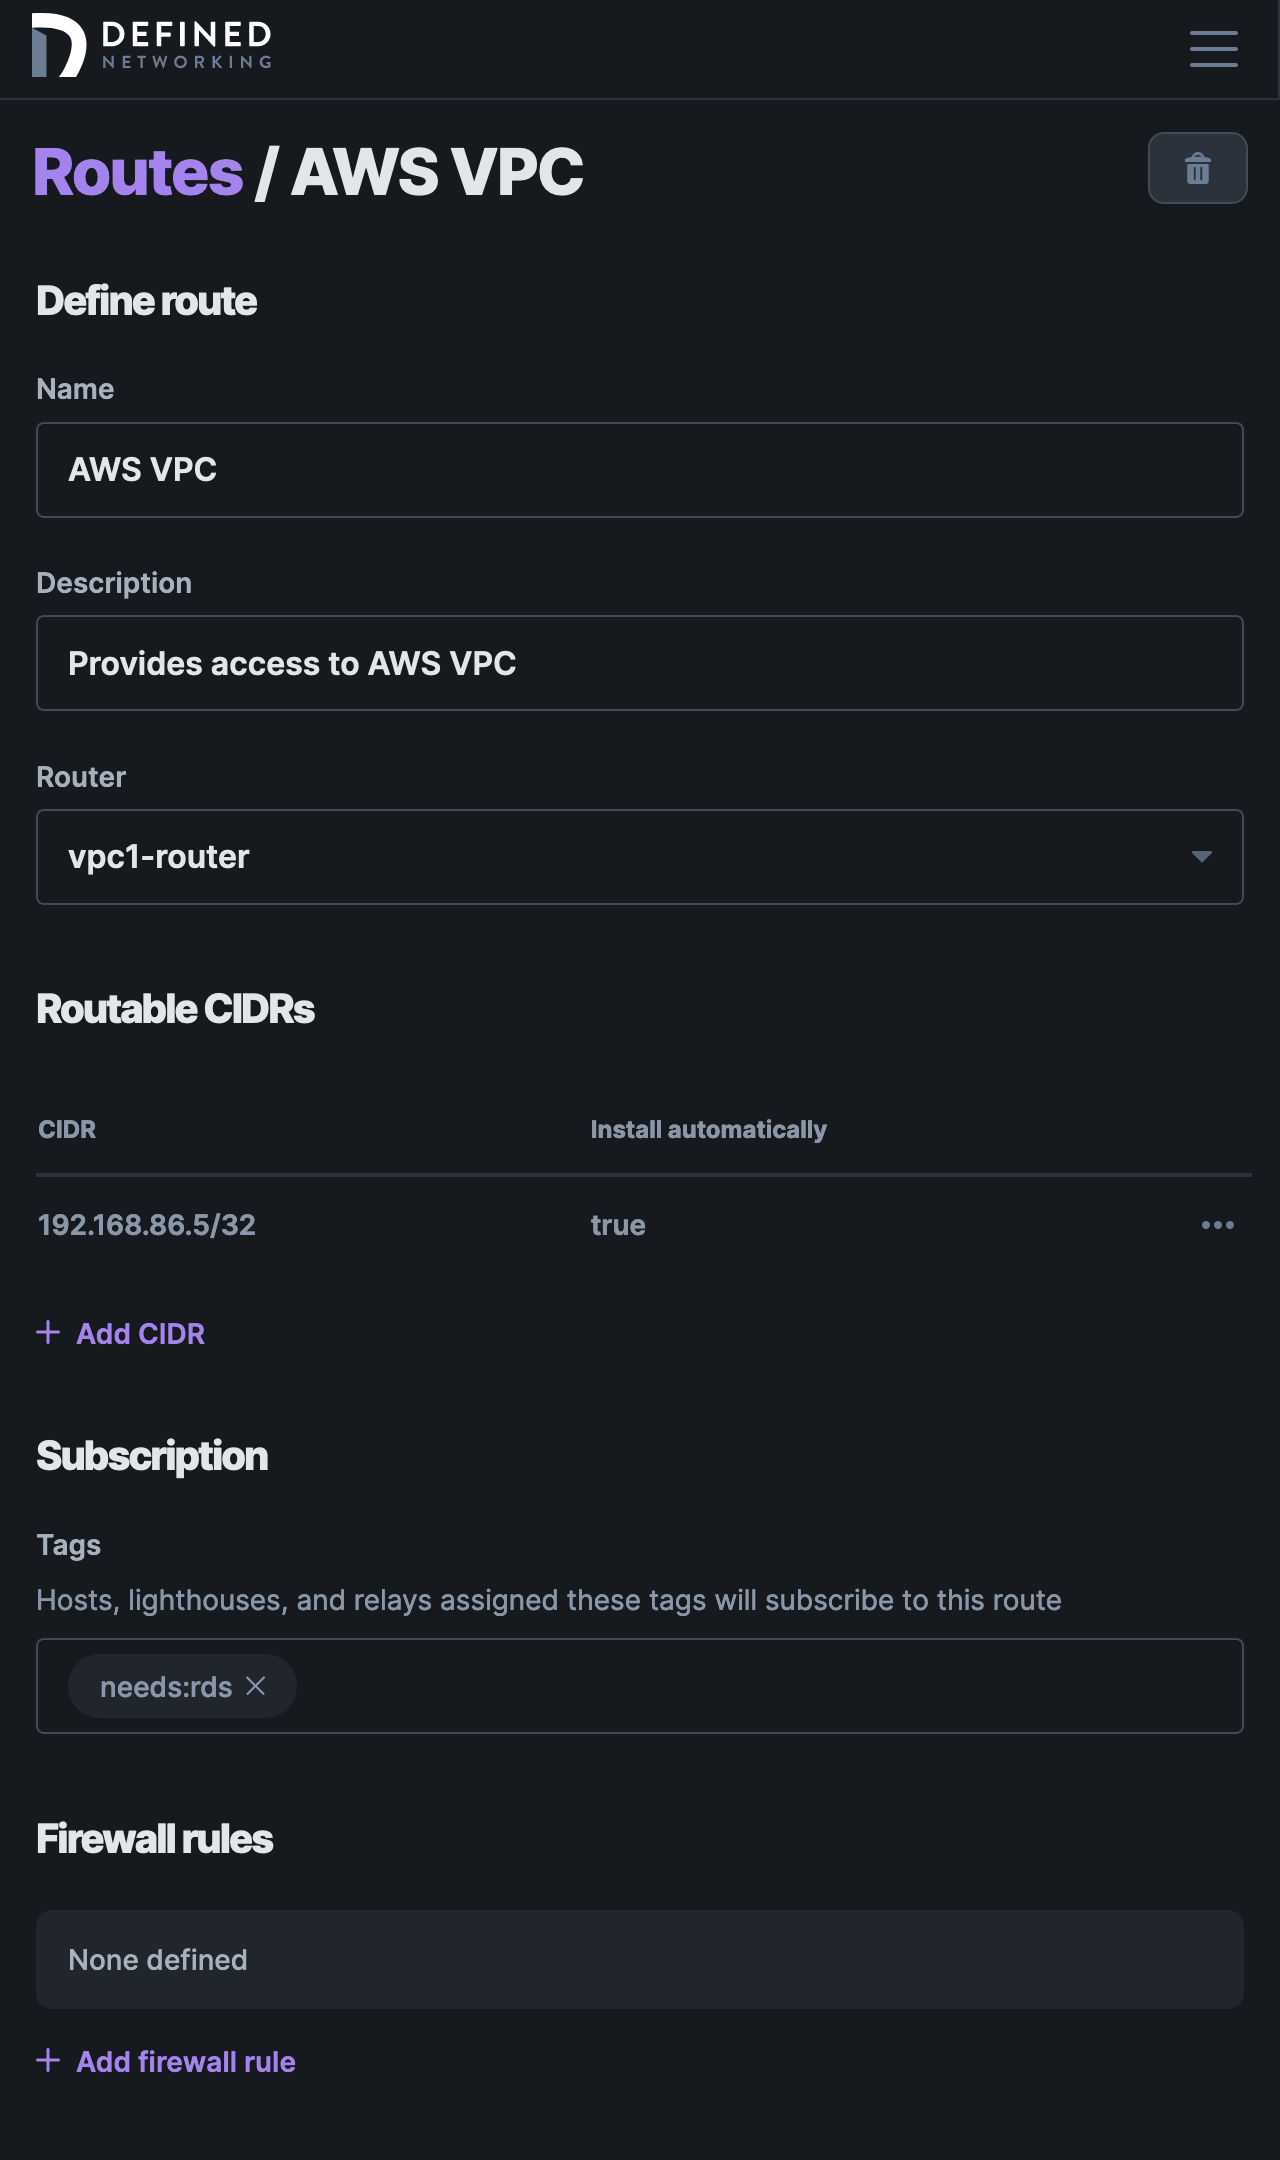Click inside the Description field
This screenshot has width=1280, height=2160.
point(640,663)
